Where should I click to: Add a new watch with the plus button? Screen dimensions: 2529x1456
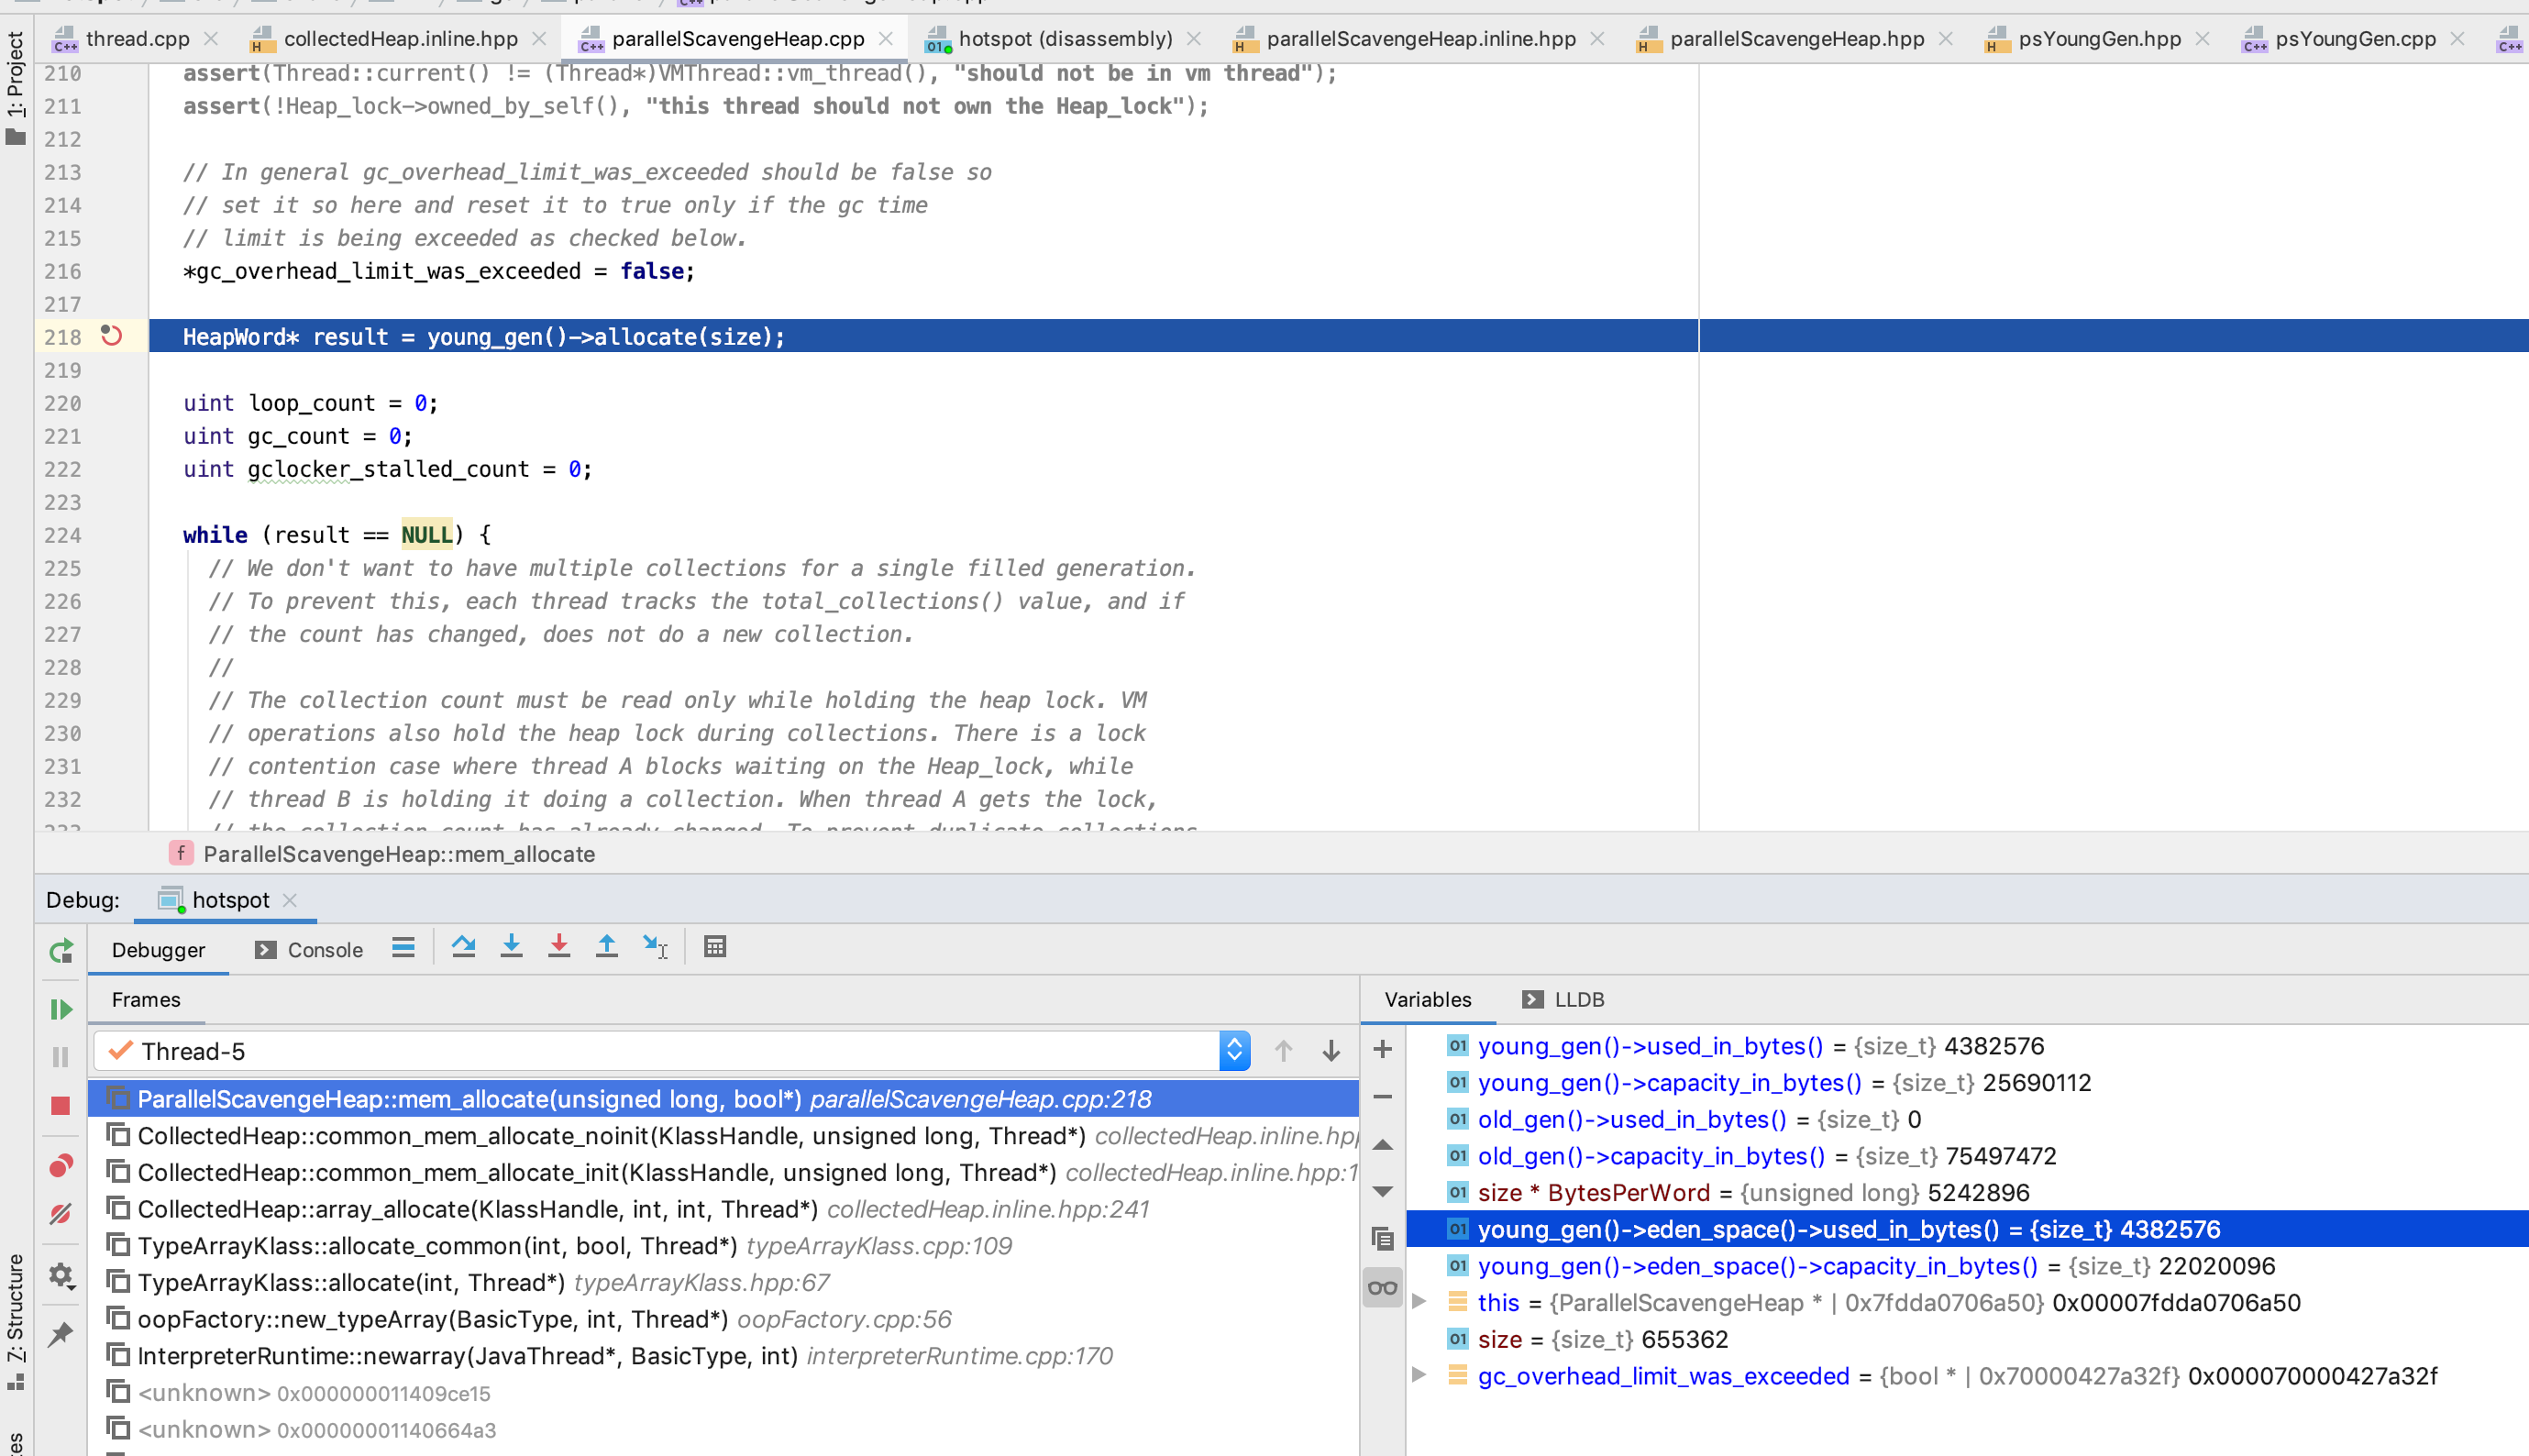click(1382, 1049)
